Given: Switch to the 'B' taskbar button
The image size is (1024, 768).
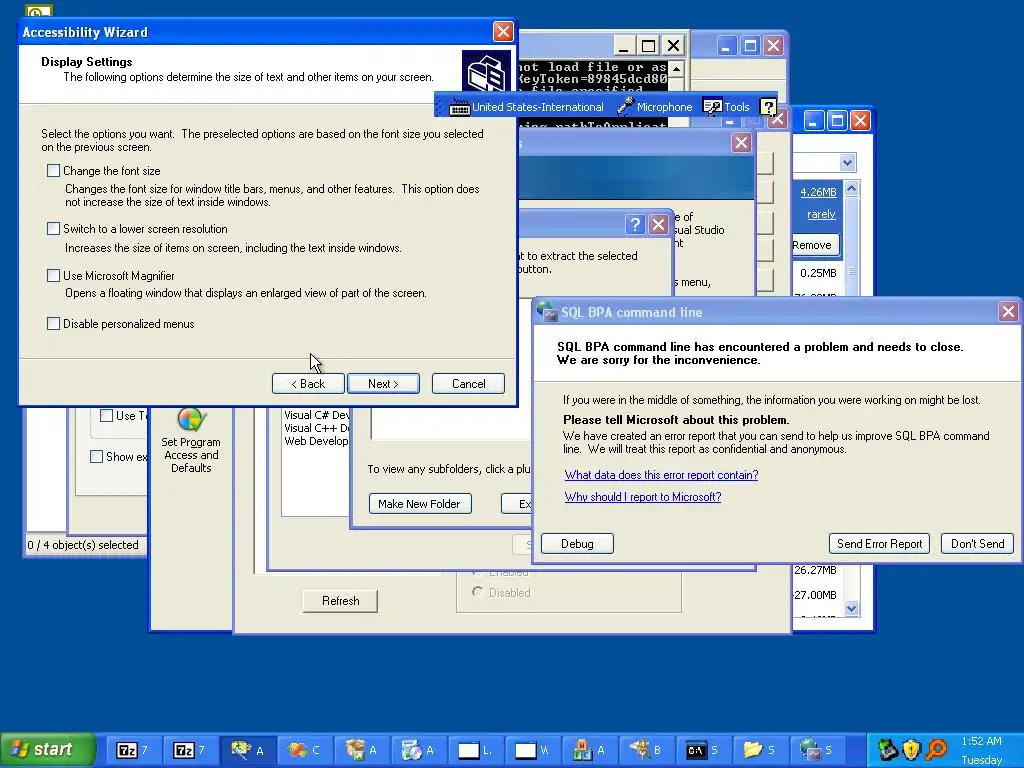Looking at the screenshot, I should [x=646, y=750].
